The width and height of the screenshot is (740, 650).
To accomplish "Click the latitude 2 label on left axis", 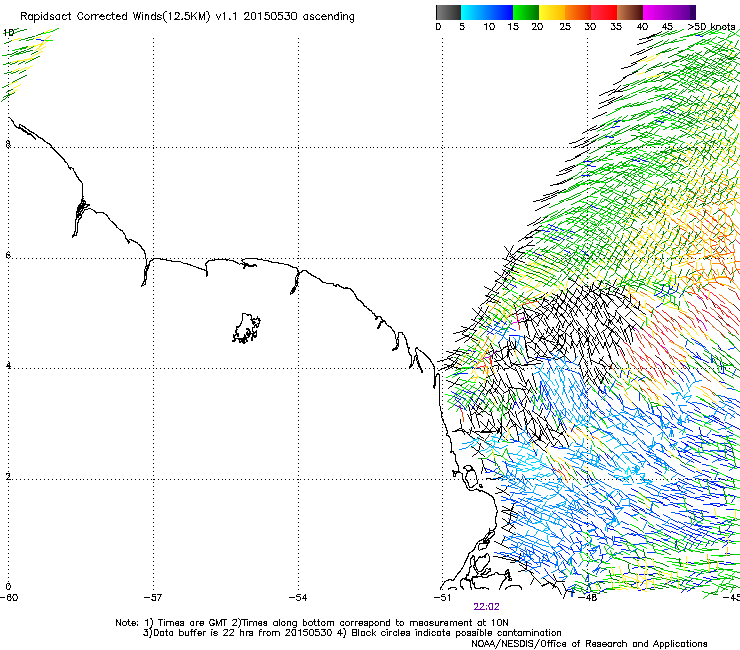I will tap(8, 477).
